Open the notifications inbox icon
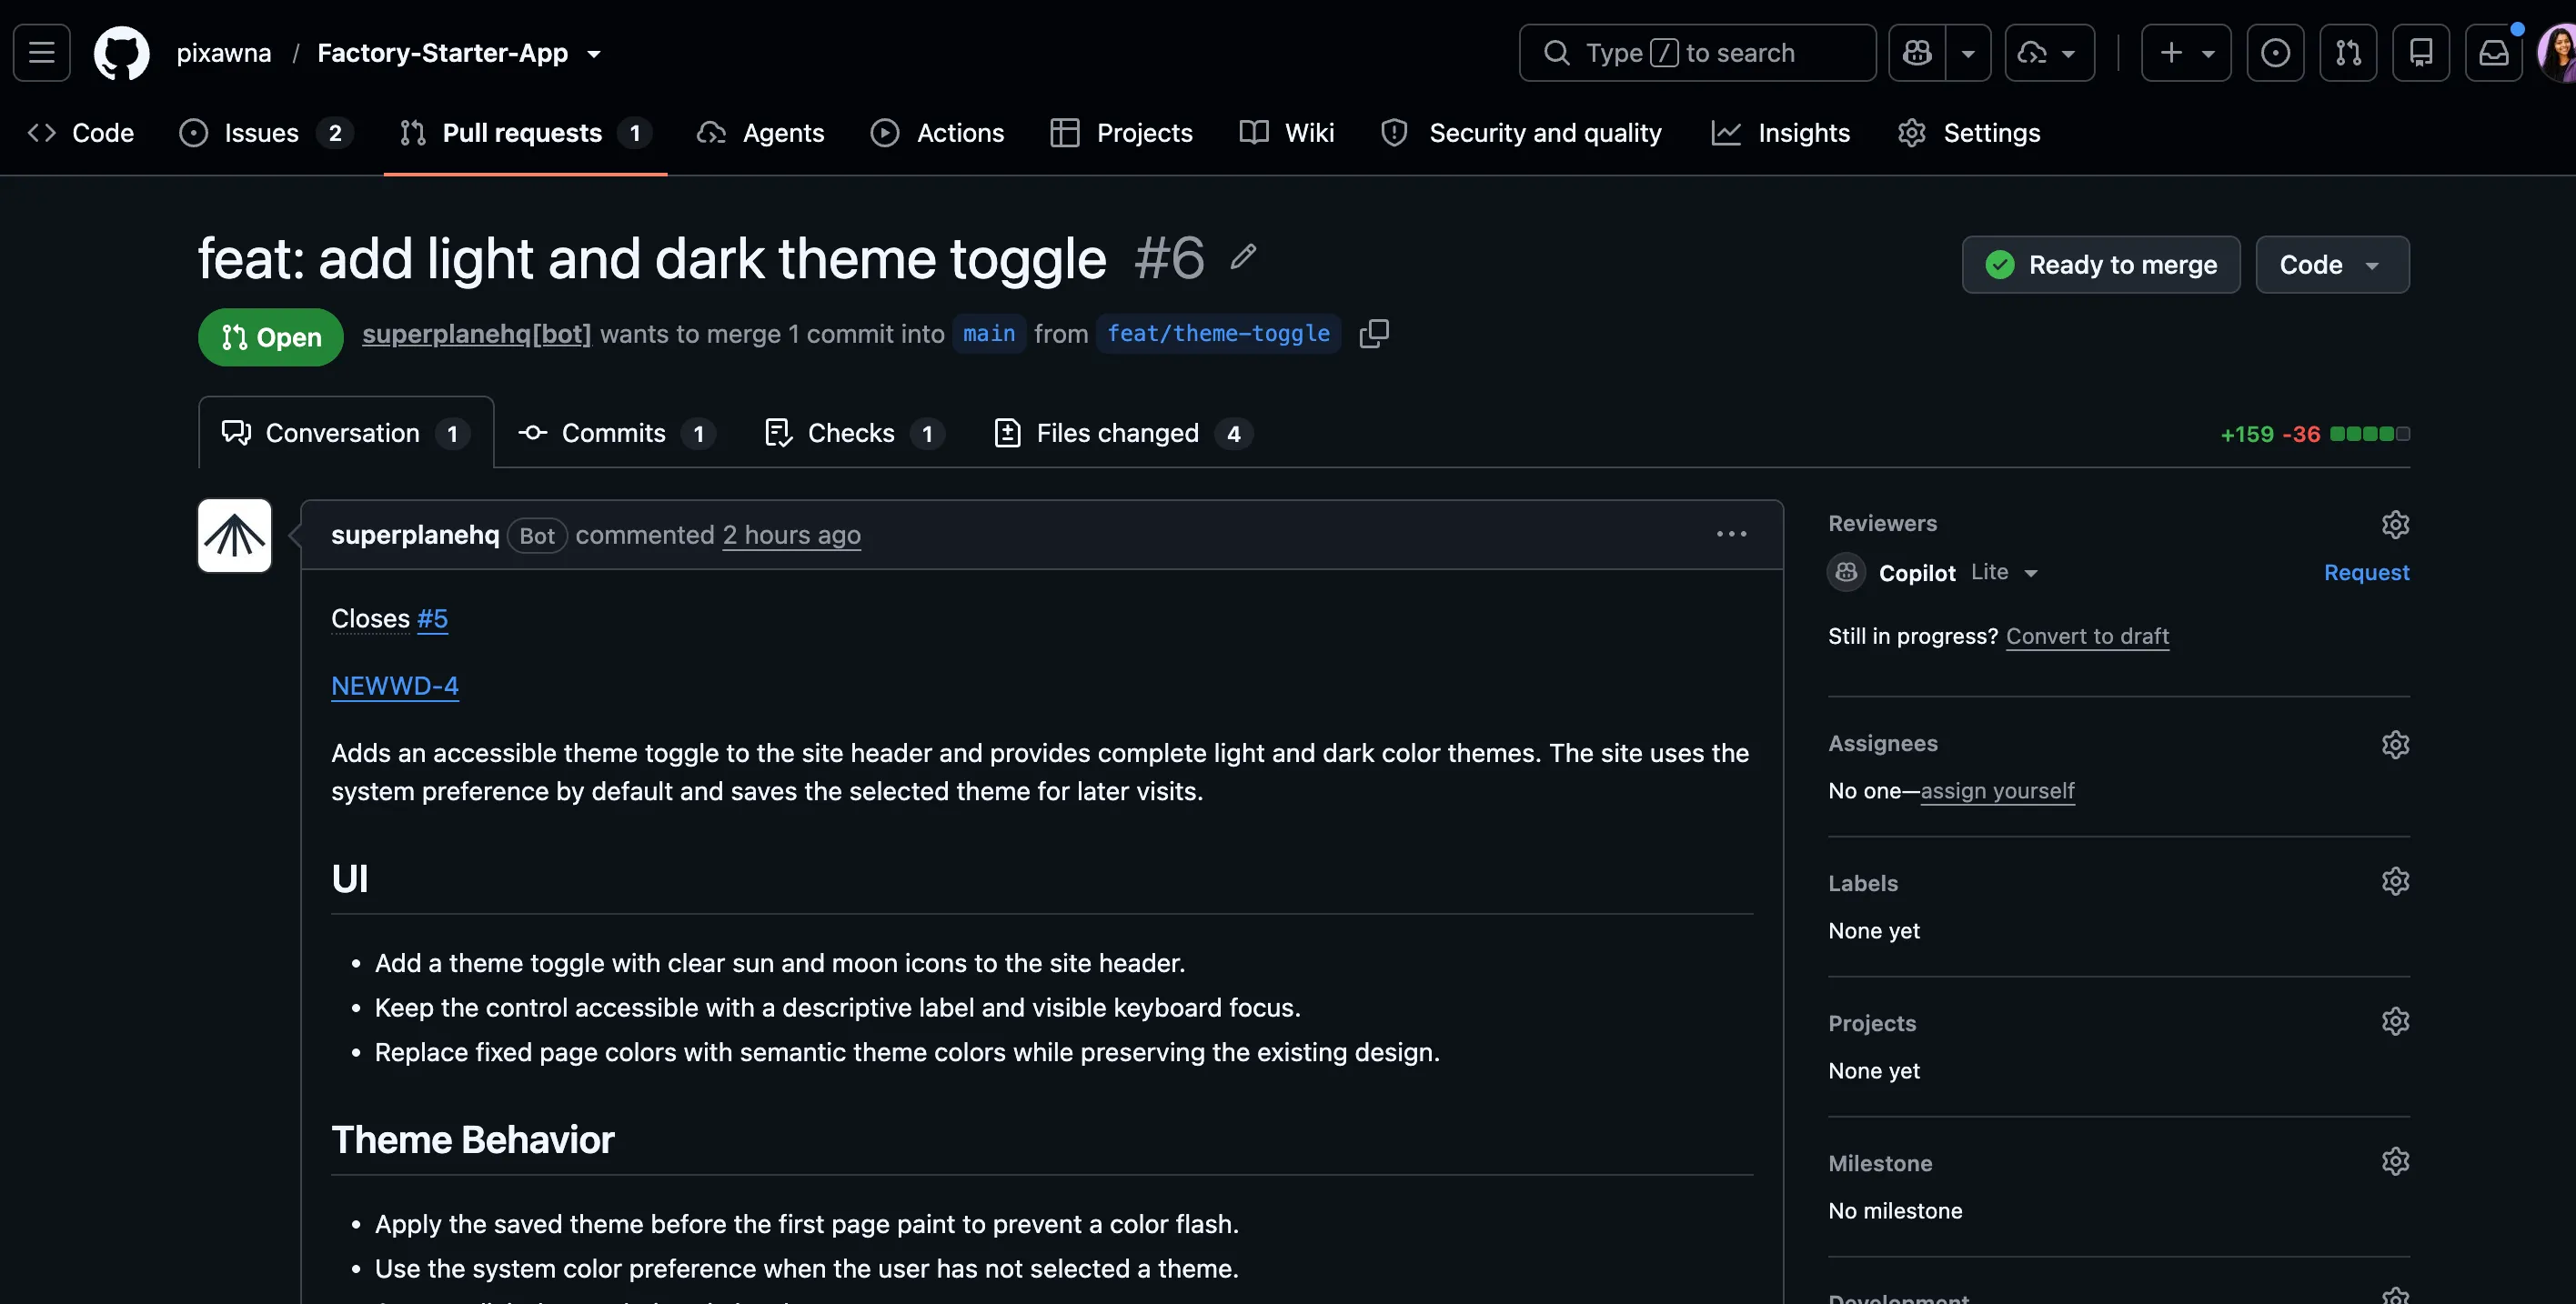2576x1304 pixels. click(x=2494, y=53)
